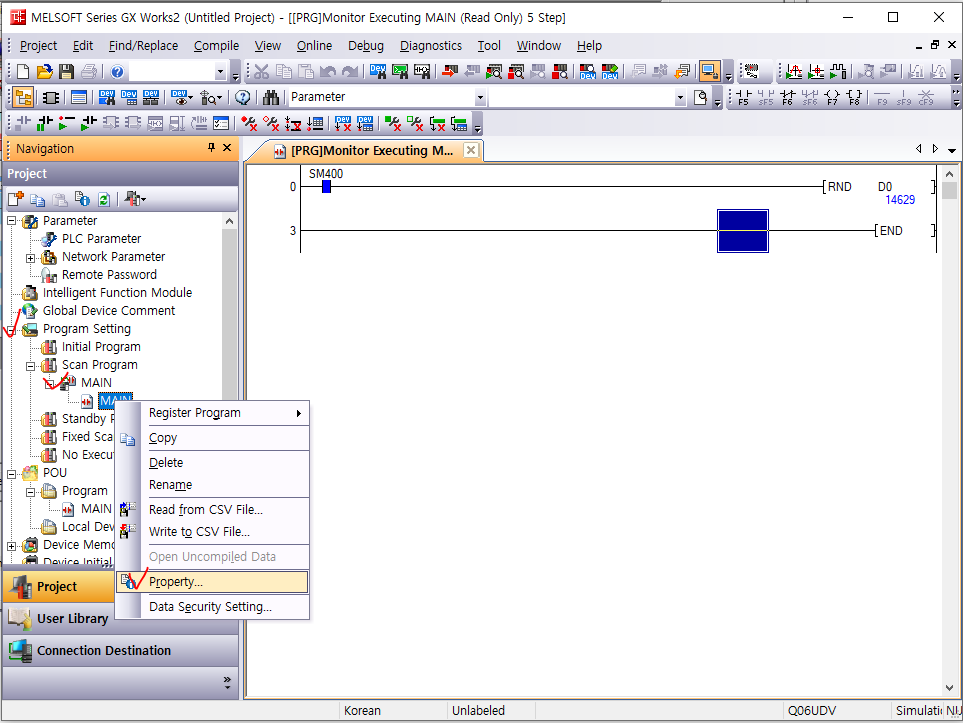
Task: Insert application instruction F8 icon
Action: (x=854, y=97)
